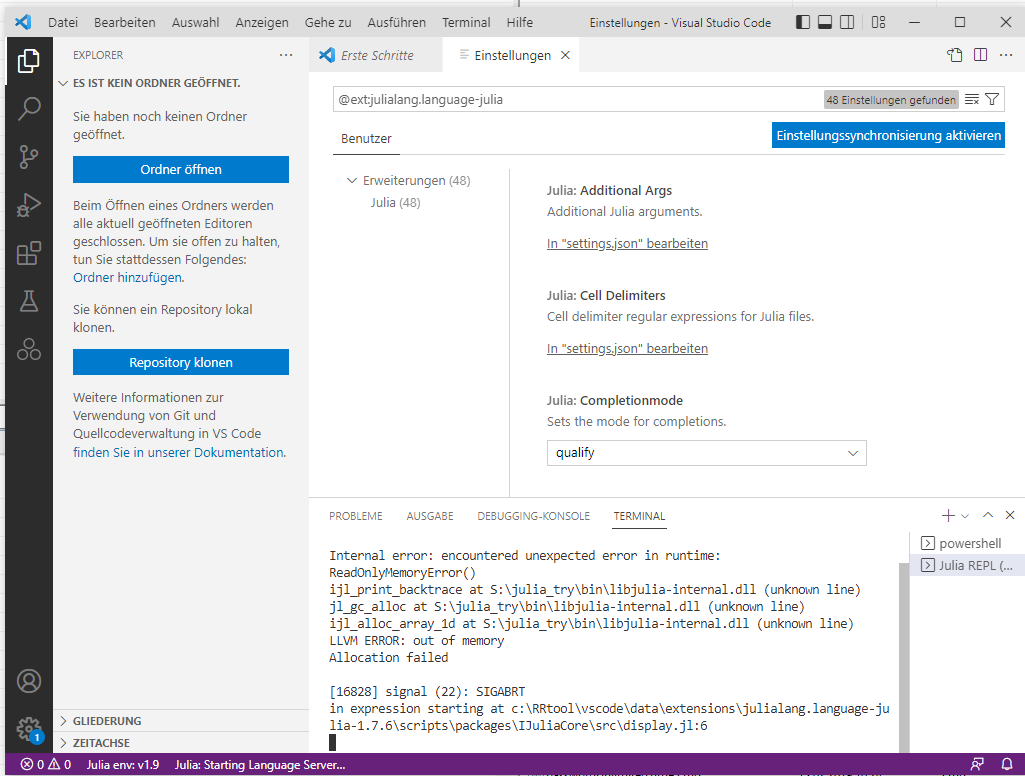Click the errors and warnings status indicator

tap(46, 764)
